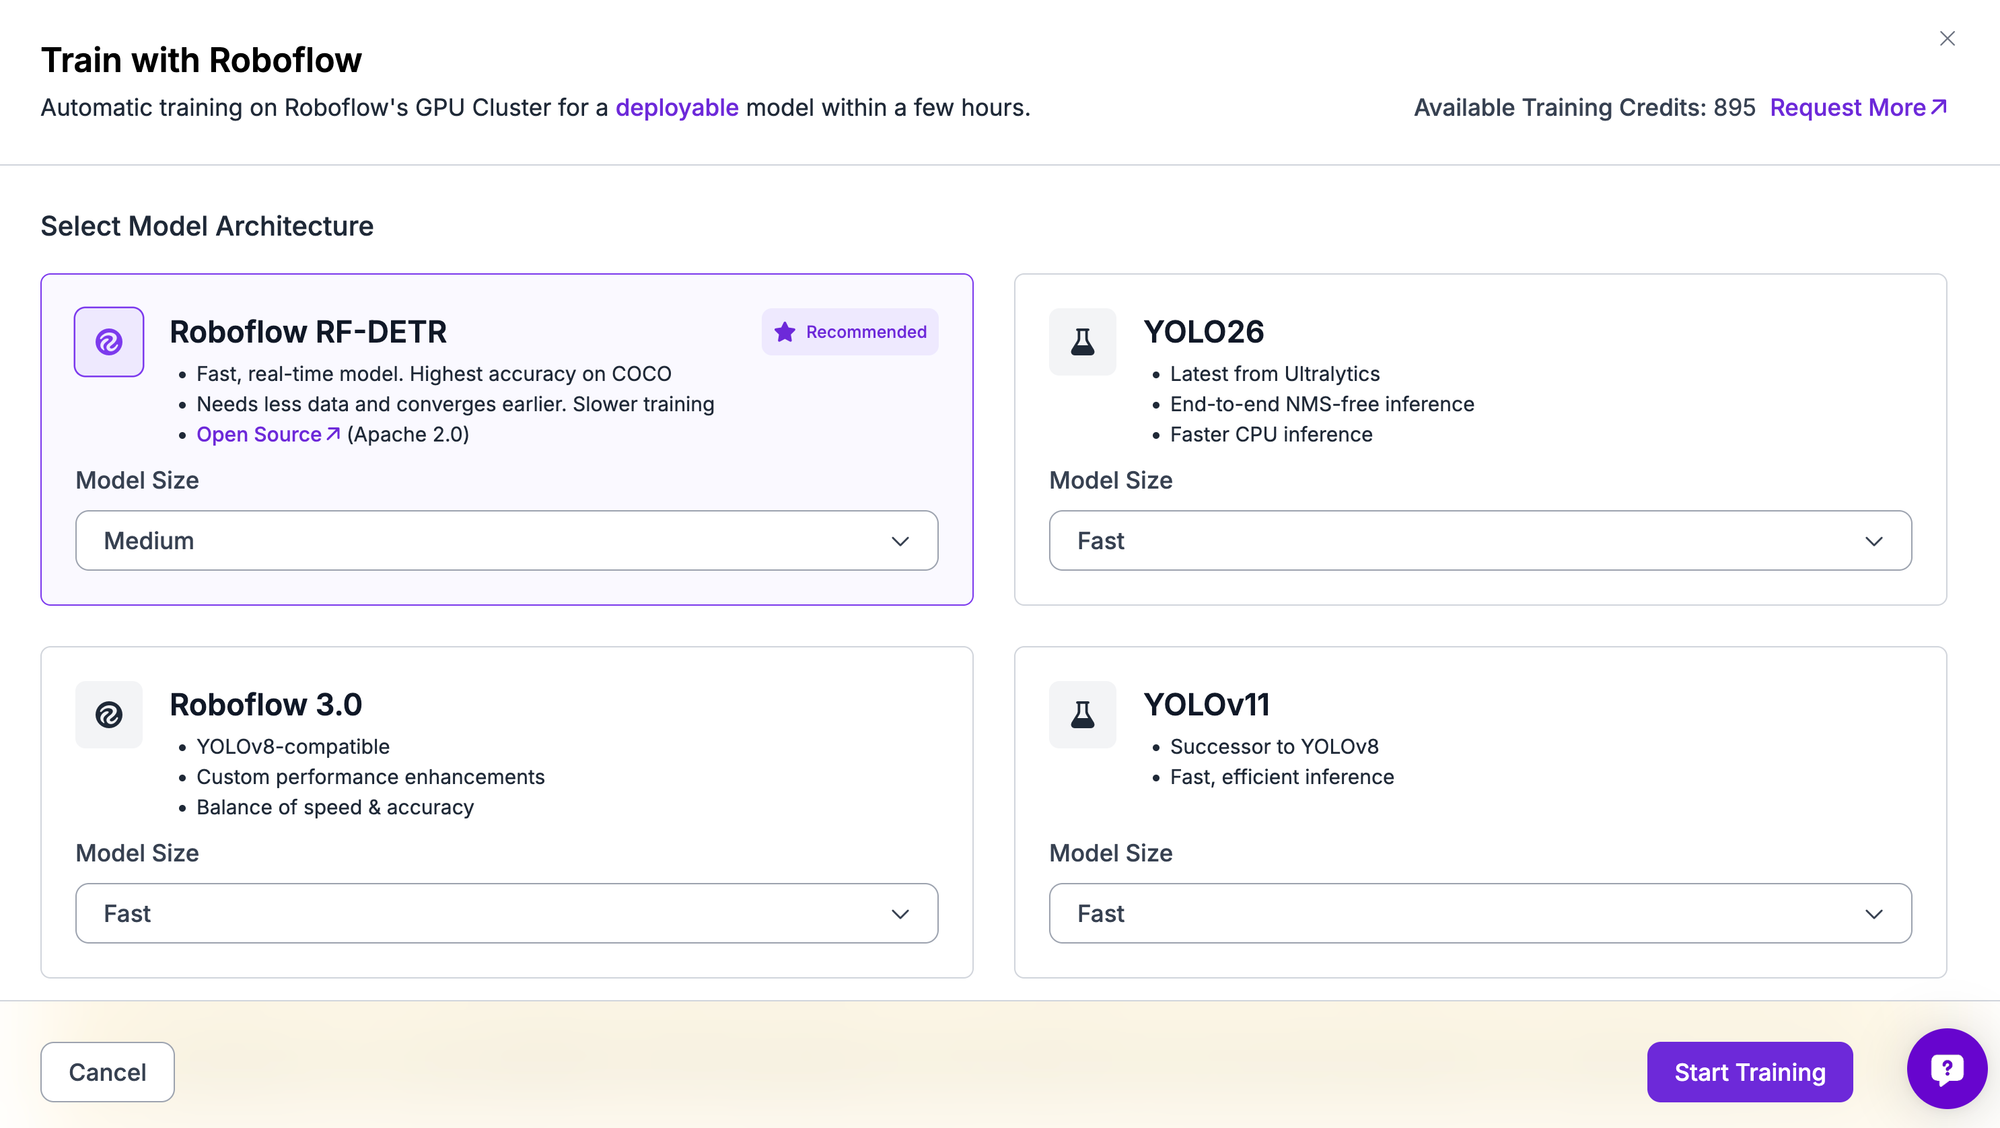The width and height of the screenshot is (2000, 1128).
Task: Click the YOLOv11 flask icon
Action: (x=1082, y=715)
